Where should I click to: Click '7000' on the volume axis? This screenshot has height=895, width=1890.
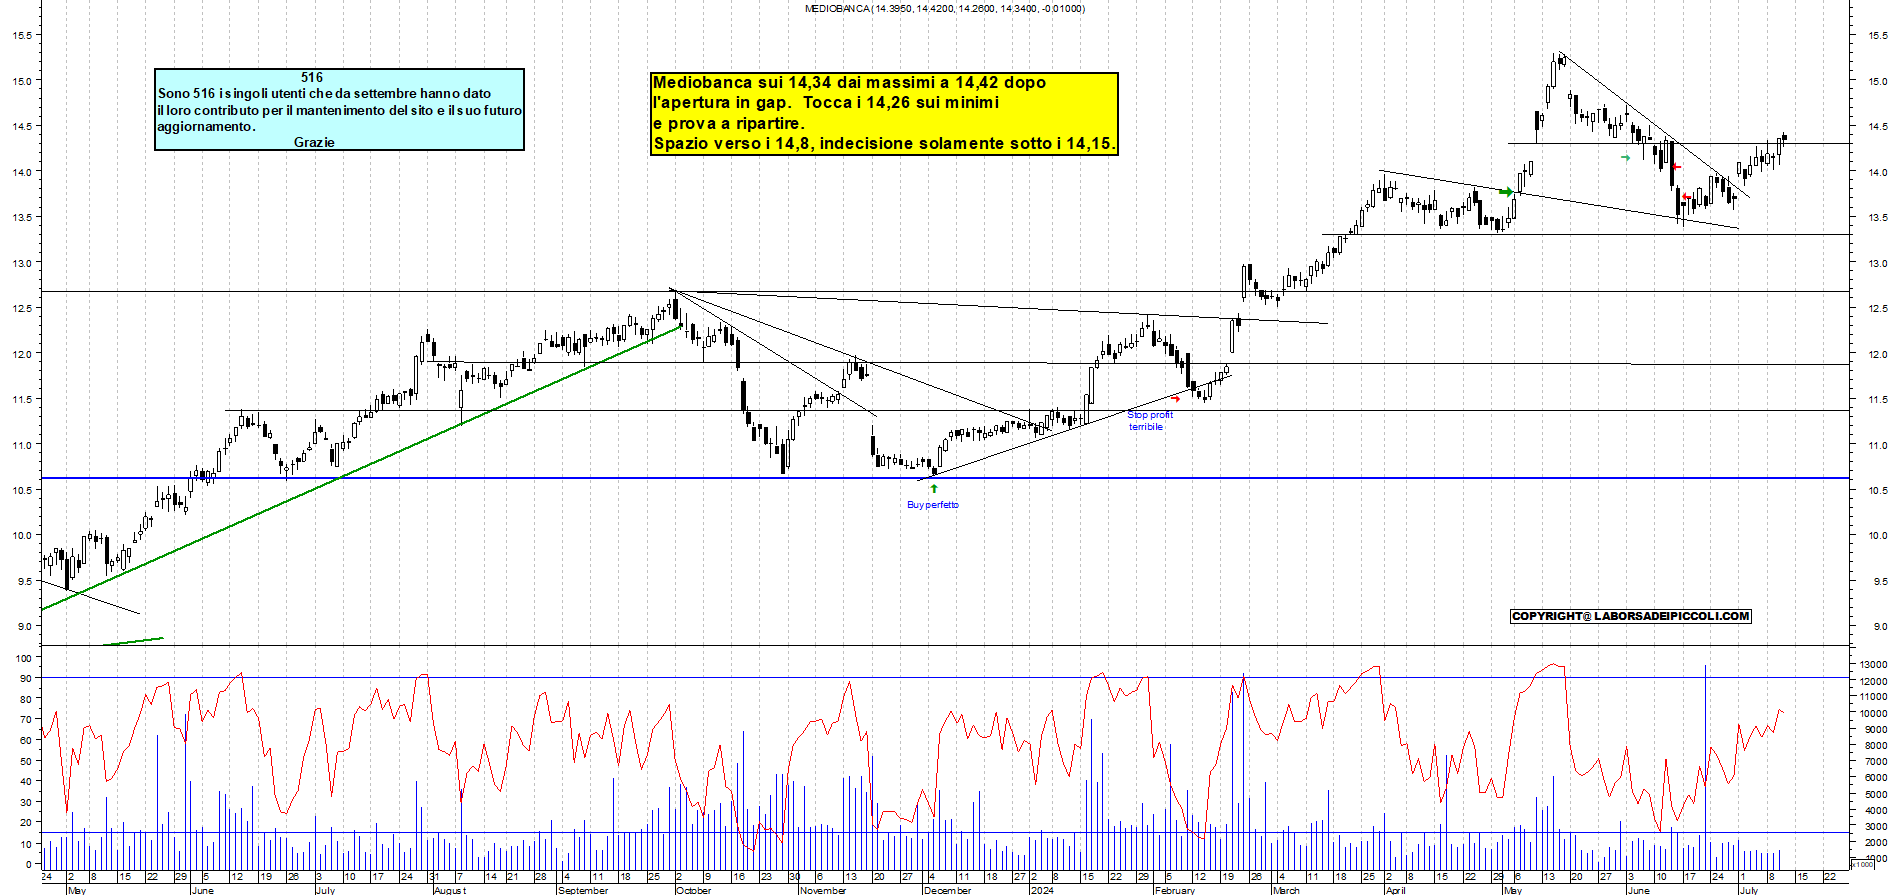[1875, 762]
